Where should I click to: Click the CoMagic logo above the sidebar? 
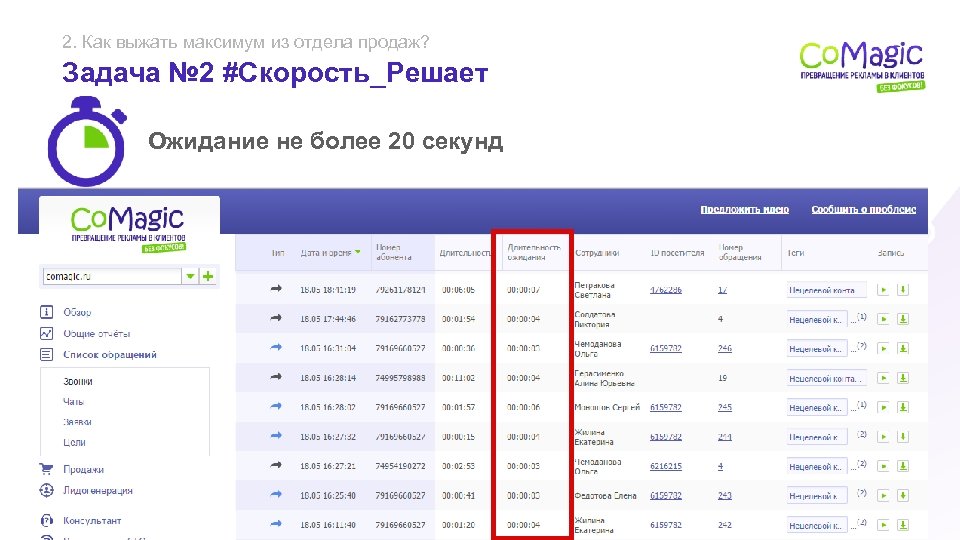129,228
